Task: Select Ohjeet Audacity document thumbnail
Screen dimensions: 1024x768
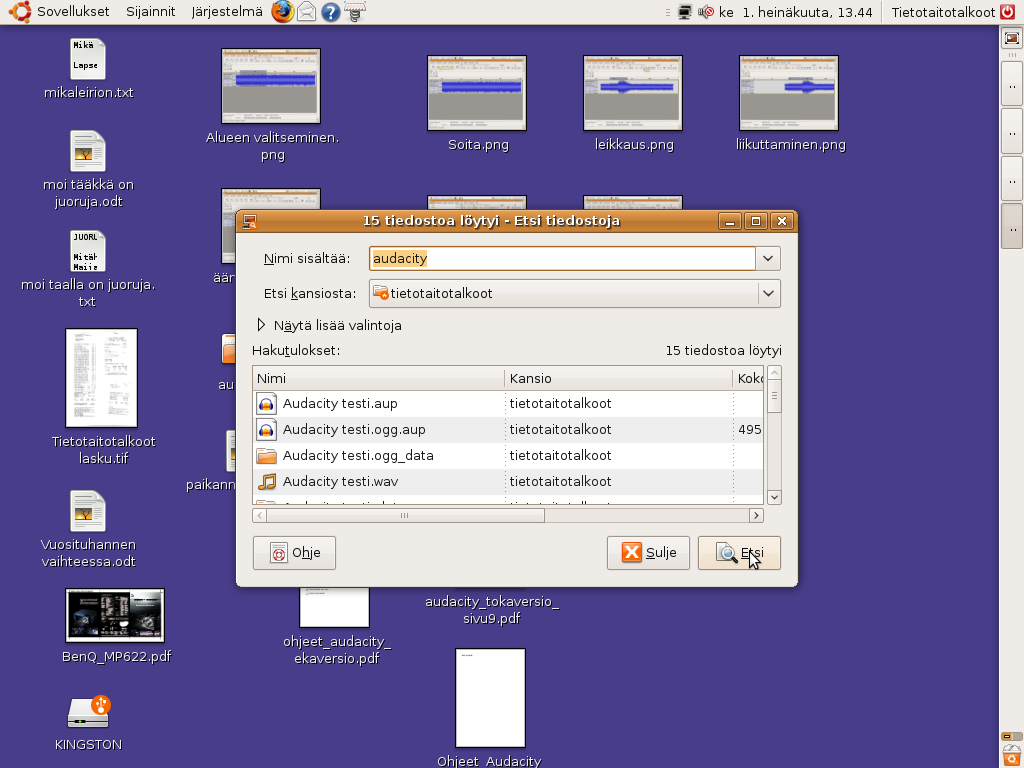Action: tap(490, 697)
